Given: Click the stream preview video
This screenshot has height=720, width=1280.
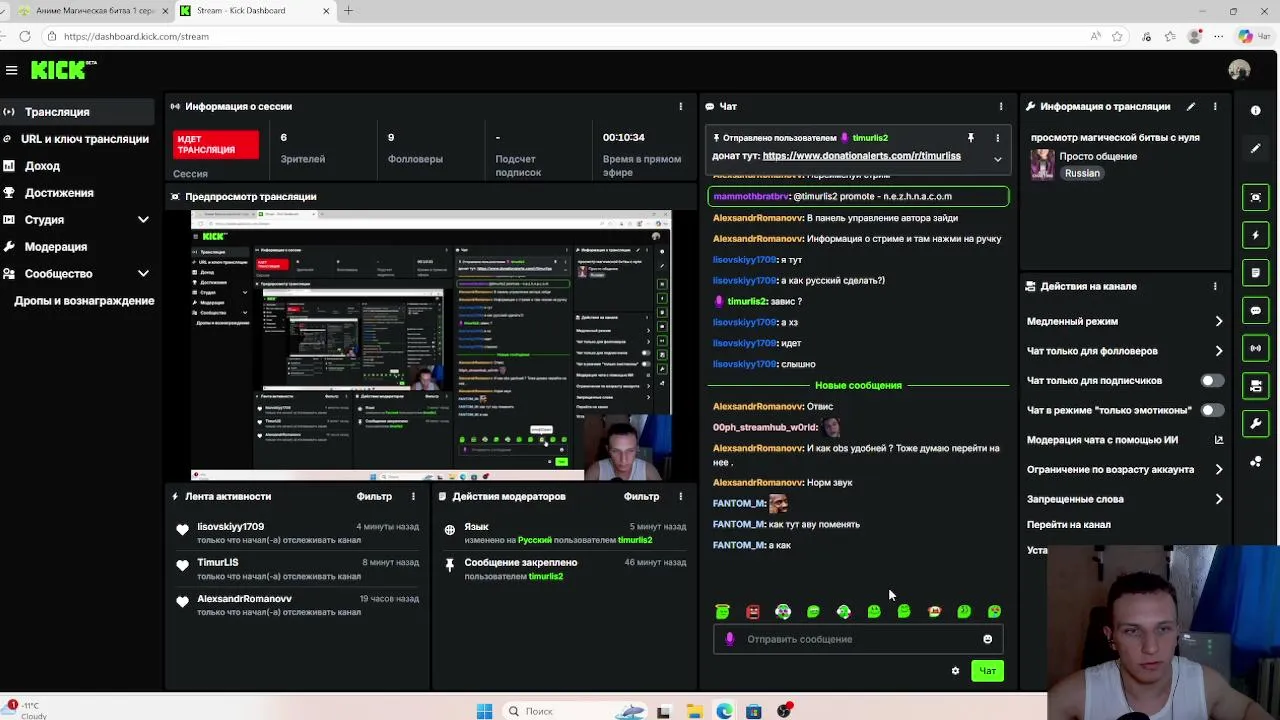Looking at the screenshot, I should (431, 345).
